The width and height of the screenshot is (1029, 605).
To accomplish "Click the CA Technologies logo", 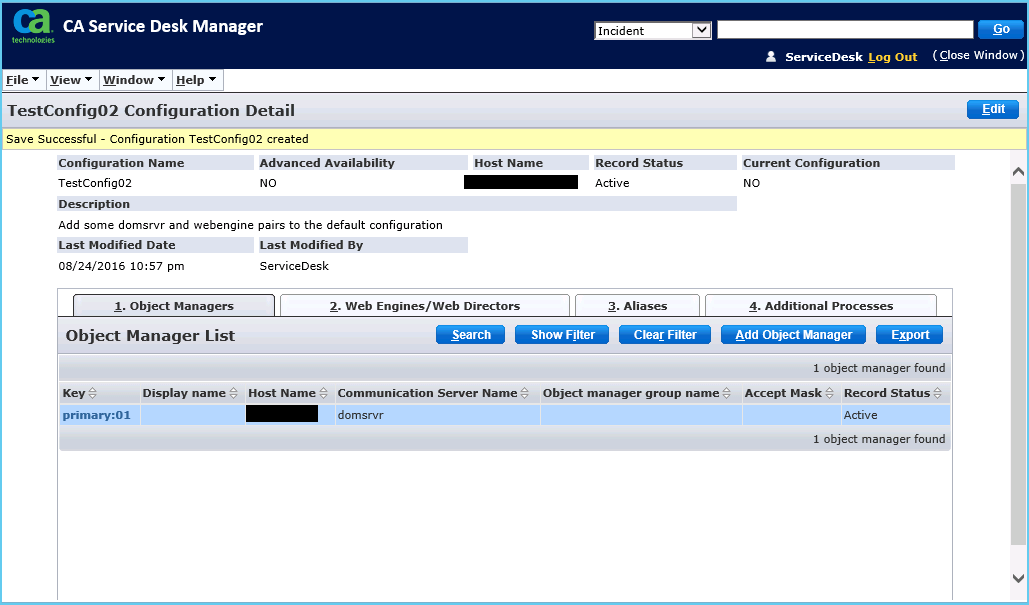I will pyautogui.click(x=33, y=27).
